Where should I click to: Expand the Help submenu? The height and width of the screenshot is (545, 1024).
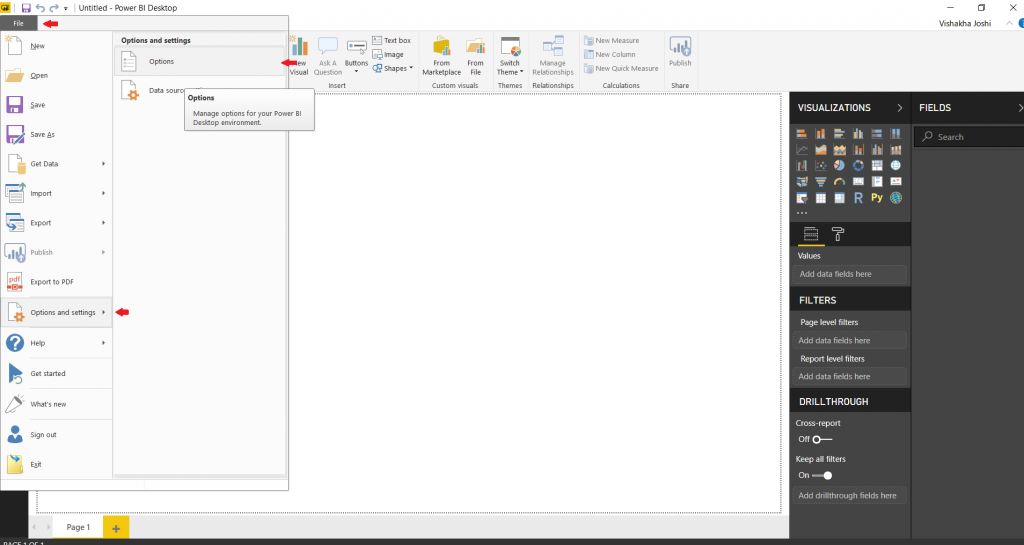pyautogui.click(x=103, y=343)
